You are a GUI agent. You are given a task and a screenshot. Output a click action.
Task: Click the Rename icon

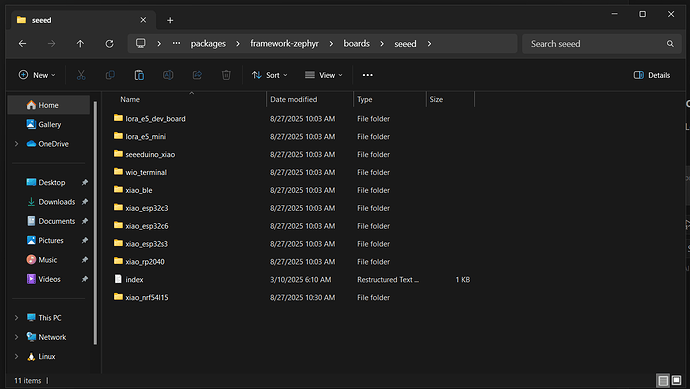click(168, 75)
